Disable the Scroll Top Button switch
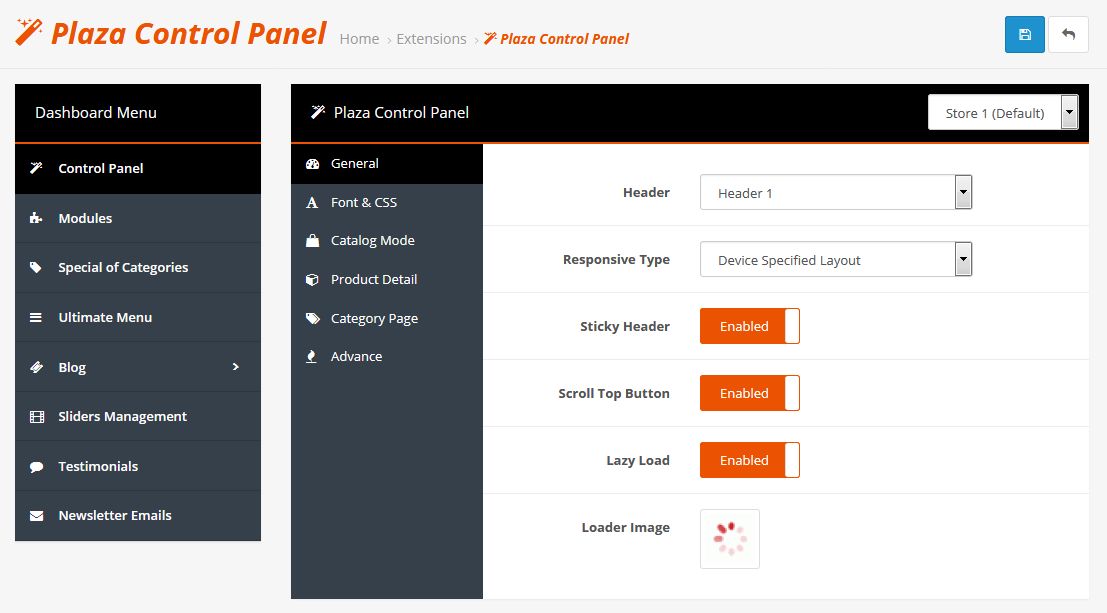The image size is (1107, 613). [x=750, y=393]
